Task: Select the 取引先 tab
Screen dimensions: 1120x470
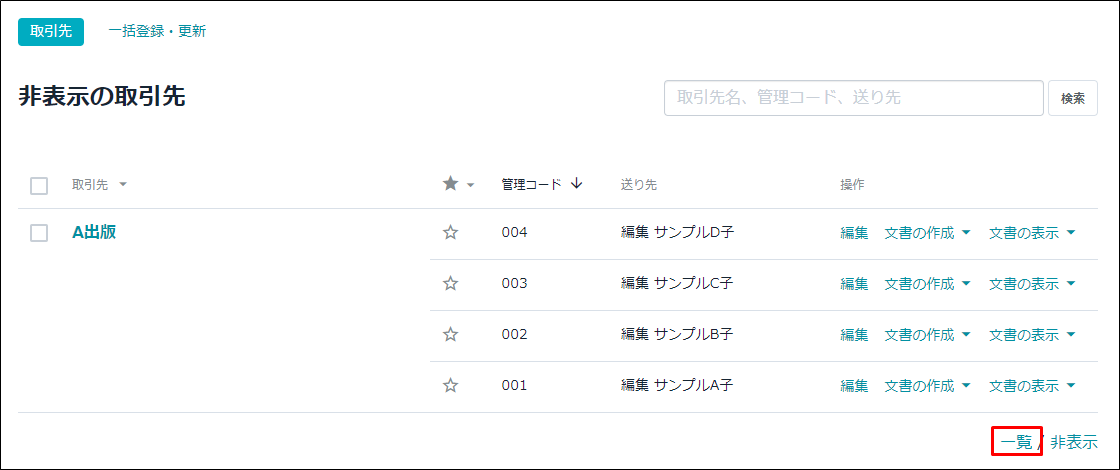Action: coord(51,32)
